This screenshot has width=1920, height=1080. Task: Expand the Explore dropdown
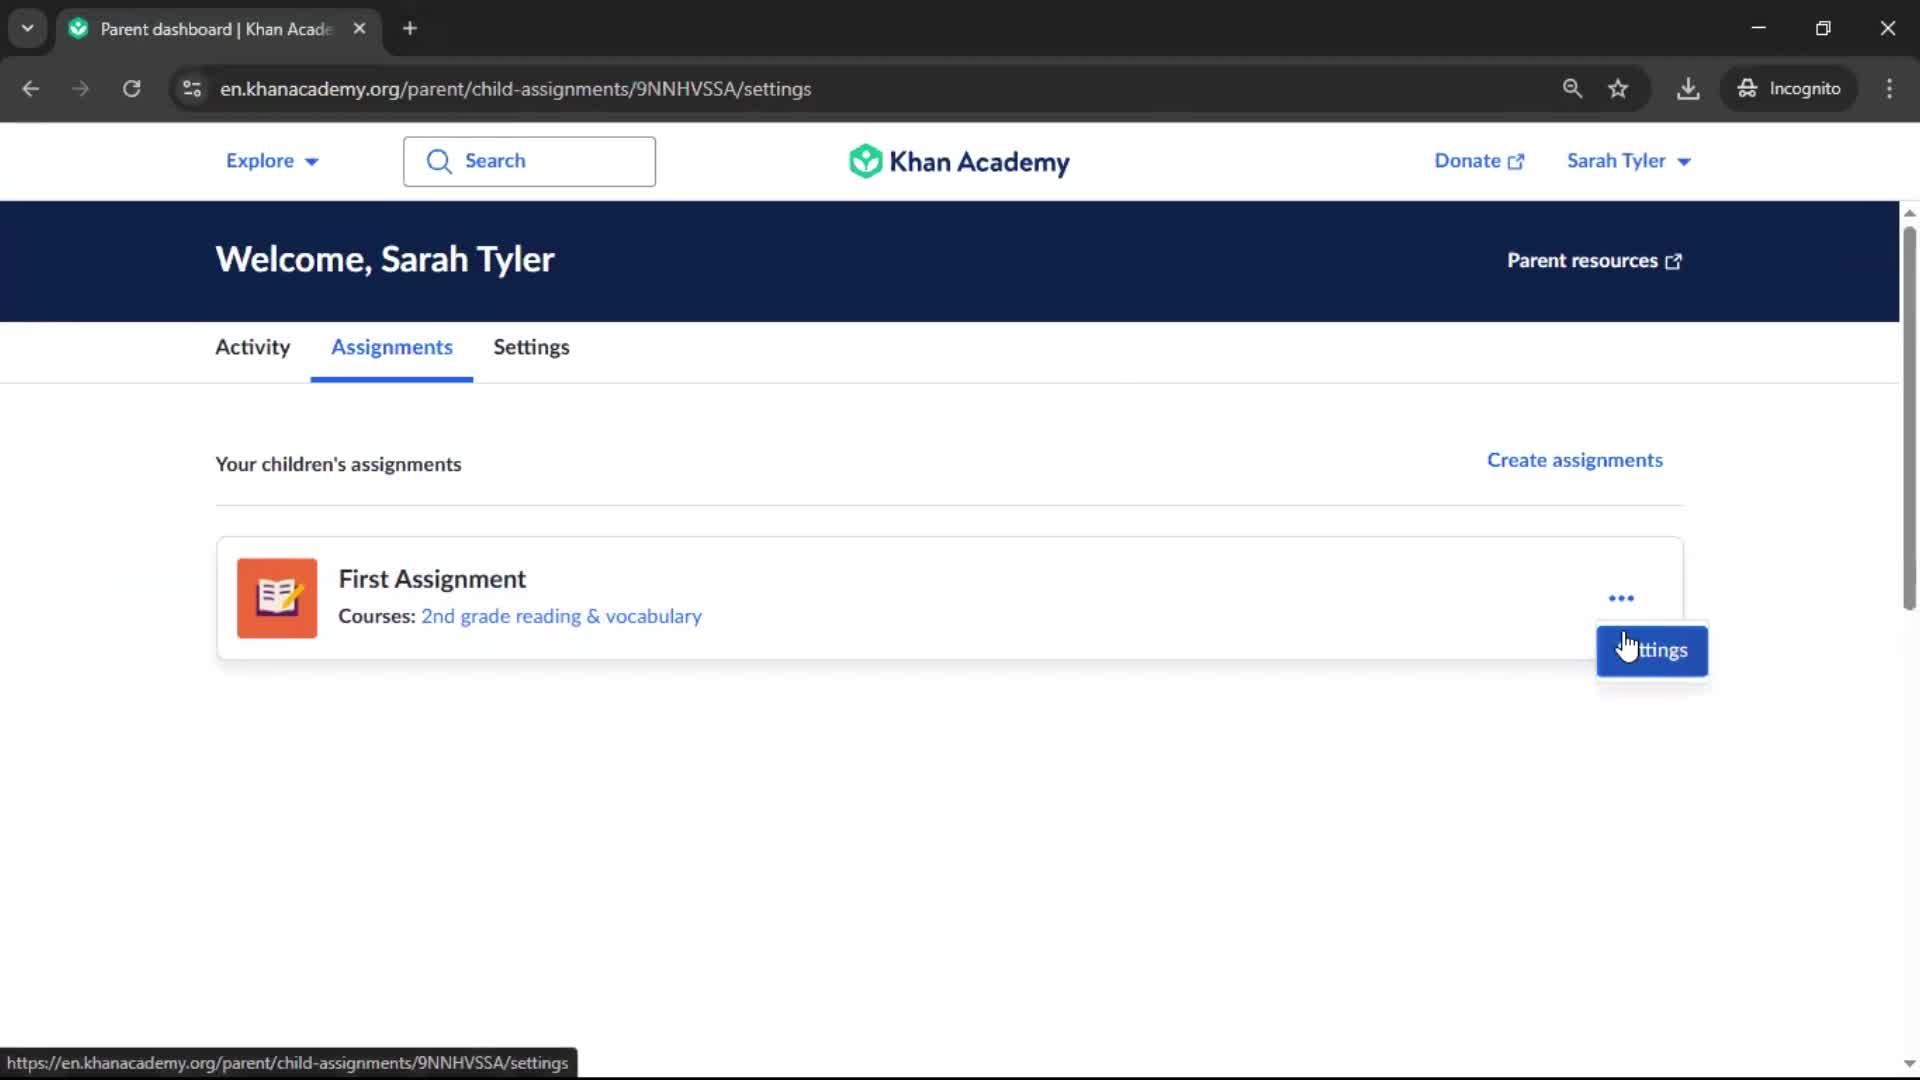[x=272, y=161]
